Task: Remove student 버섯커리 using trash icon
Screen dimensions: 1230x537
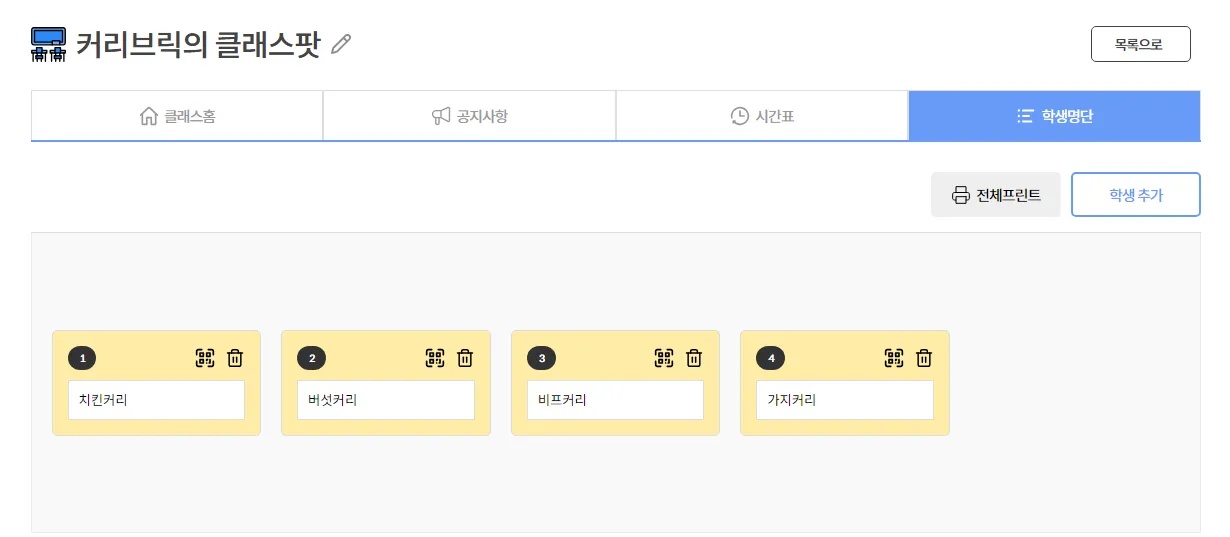Action: coord(465,358)
